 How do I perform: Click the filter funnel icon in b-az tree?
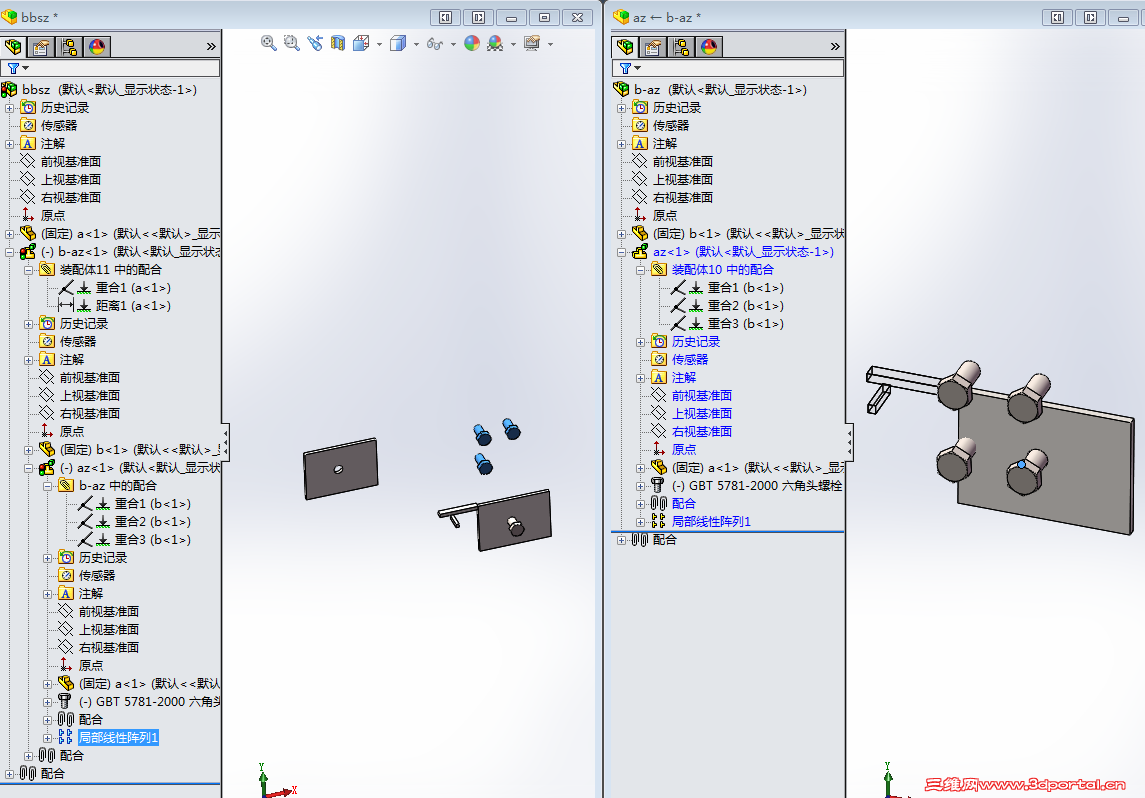tap(625, 68)
